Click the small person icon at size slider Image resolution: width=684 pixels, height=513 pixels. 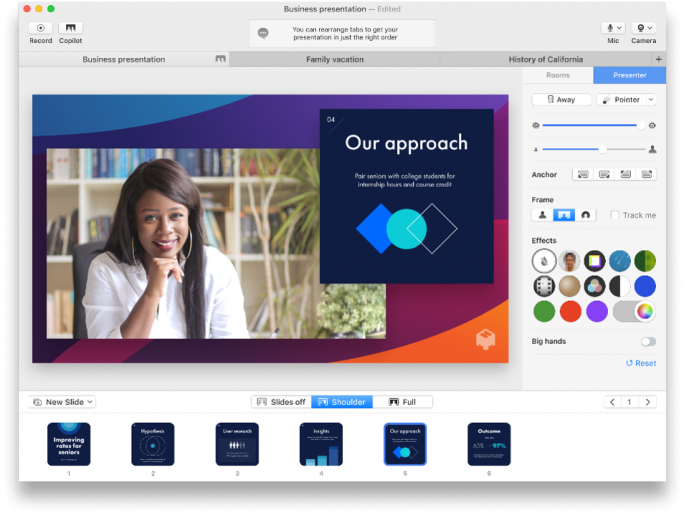point(536,150)
